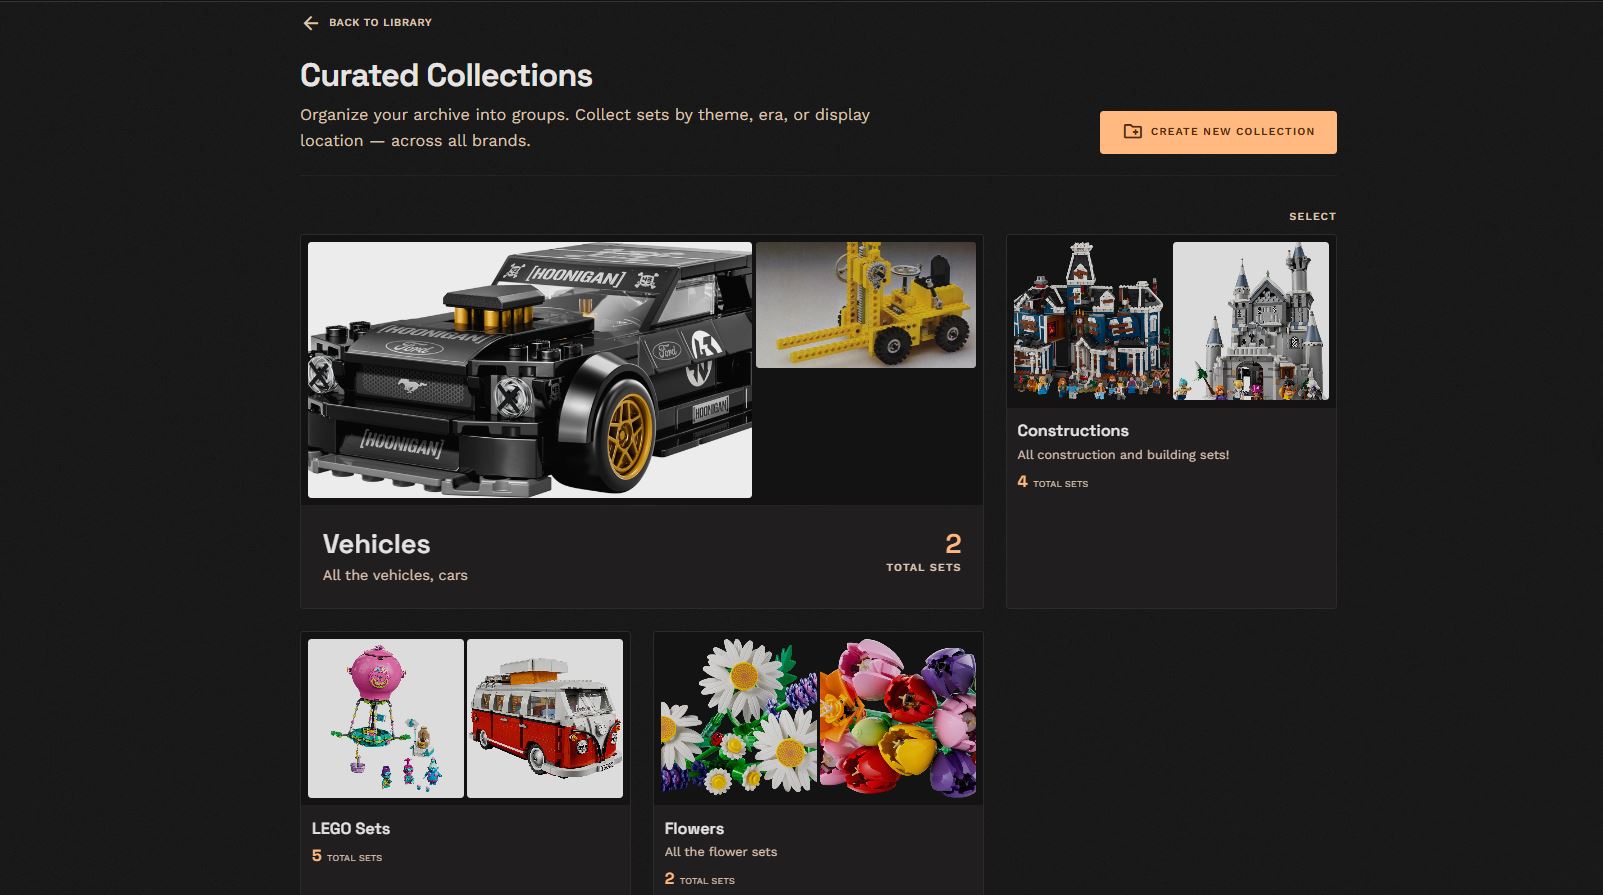This screenshot has height=895, width=1603.
Task: Open the colorful tulips thumbnail
Action: [x=898, y=719]
